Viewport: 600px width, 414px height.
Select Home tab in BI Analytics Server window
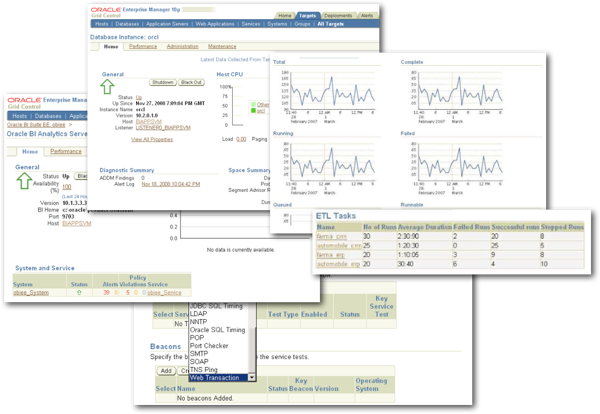30,152
